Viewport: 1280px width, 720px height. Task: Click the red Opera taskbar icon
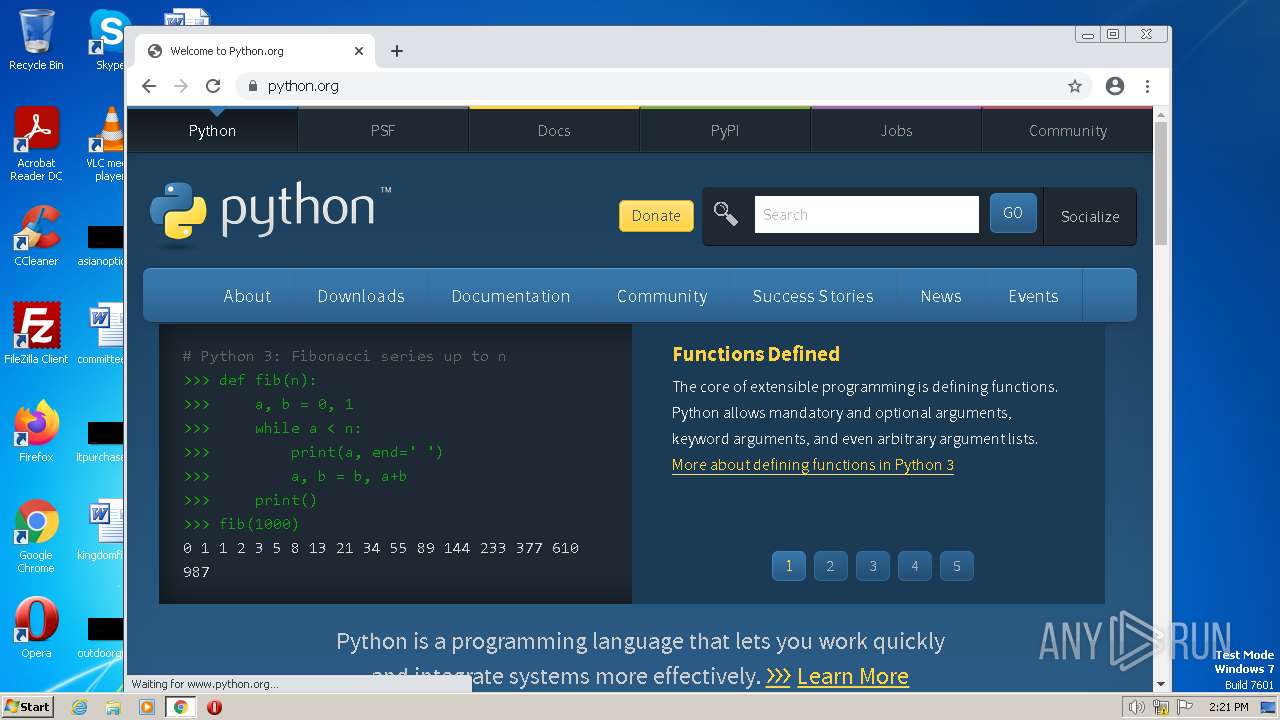click(x=214, y=707)
